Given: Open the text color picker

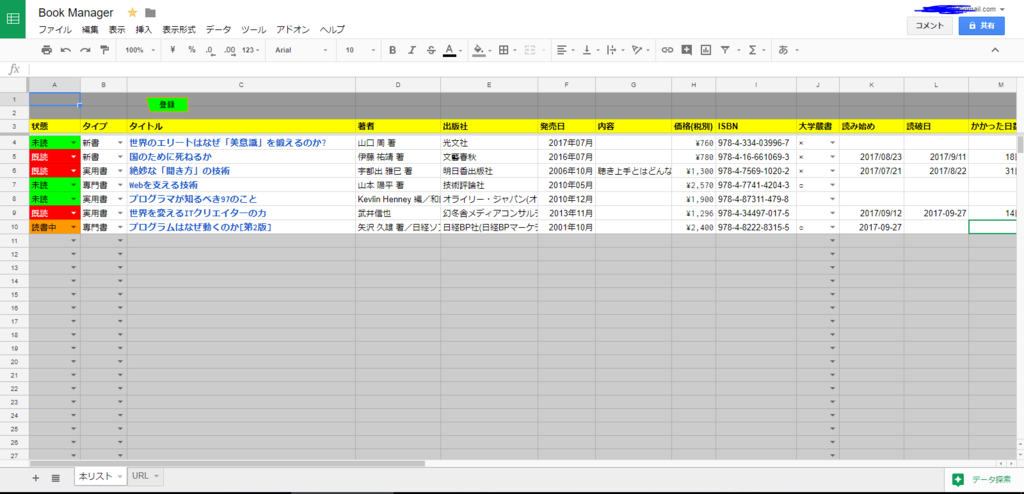Looking at the screenshot, I should (x=453, y=50).
